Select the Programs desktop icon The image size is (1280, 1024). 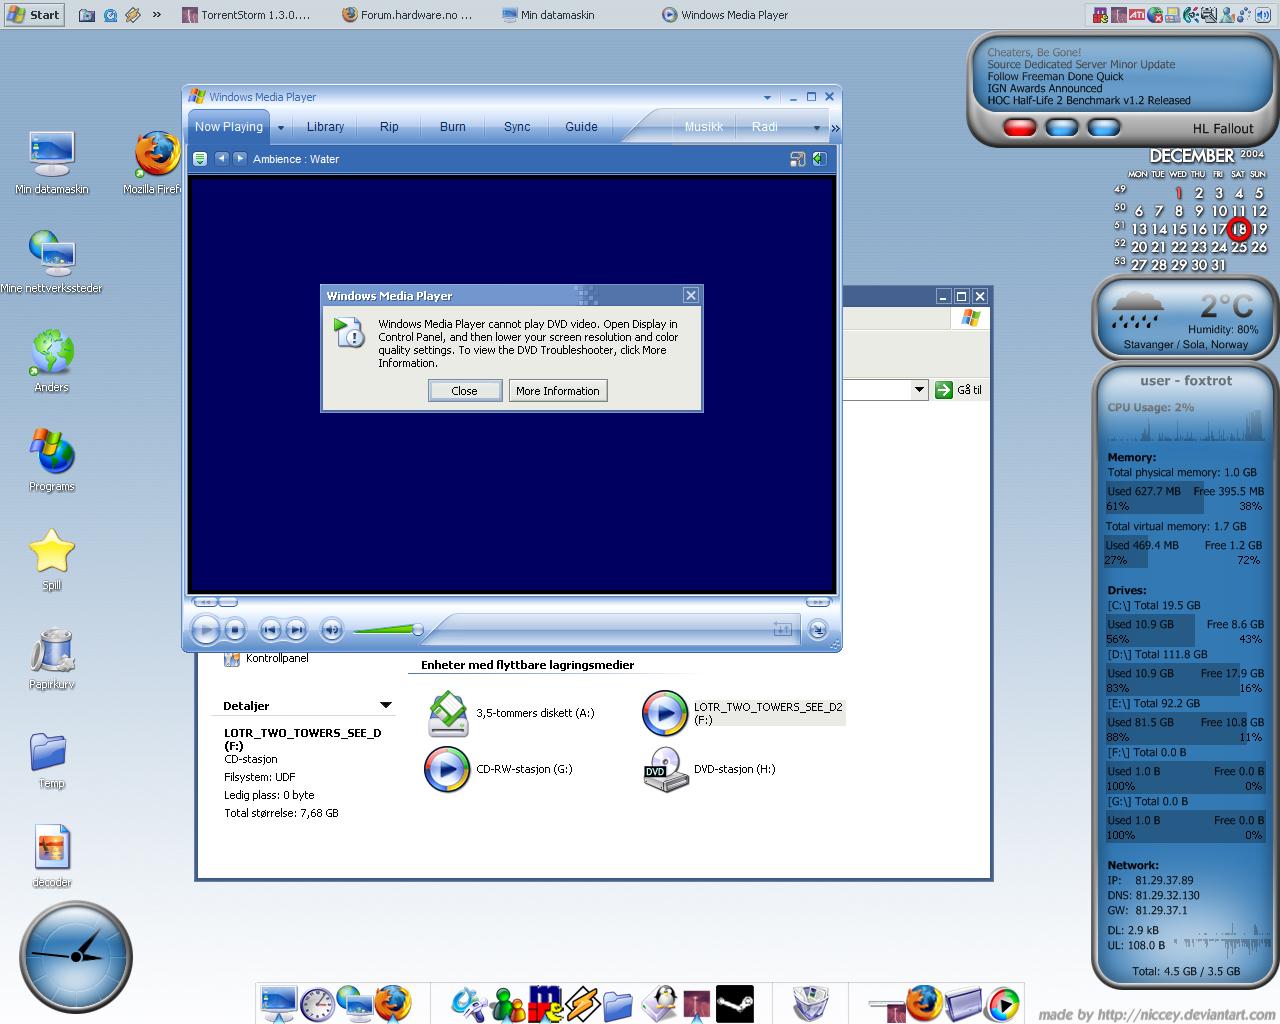click(52, 459)
